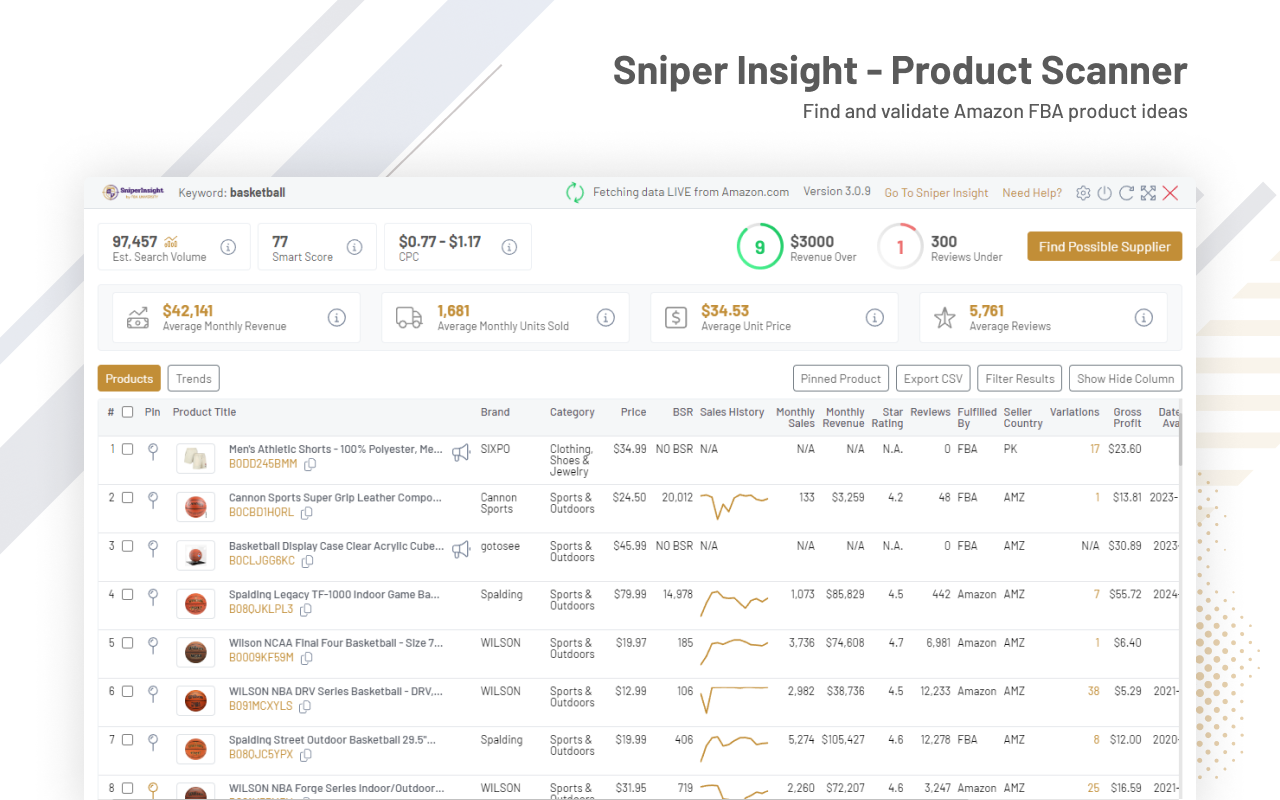Viewport: 1280px width, 800px height.
Task: Toggle the select-all checkbox in table header
Action: point(127,412)
